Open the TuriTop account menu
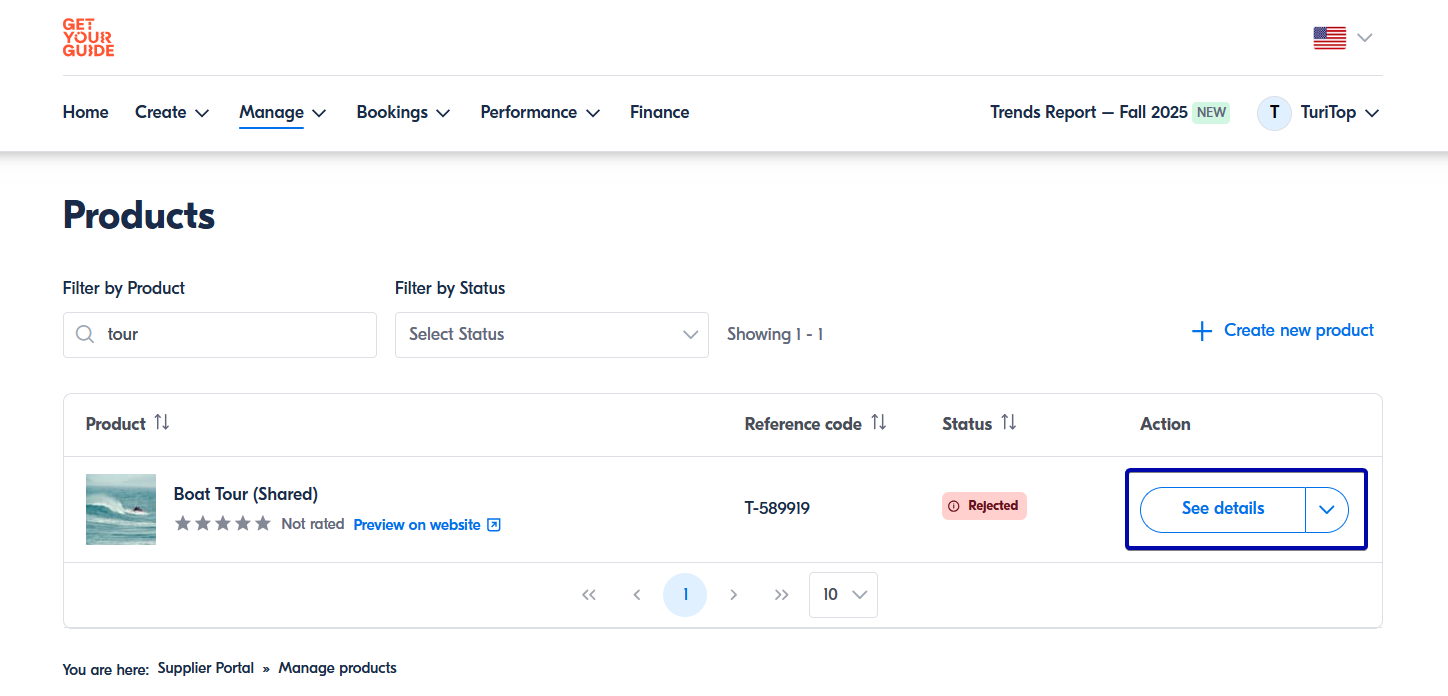1448x696 pixels. (1319, 113)
